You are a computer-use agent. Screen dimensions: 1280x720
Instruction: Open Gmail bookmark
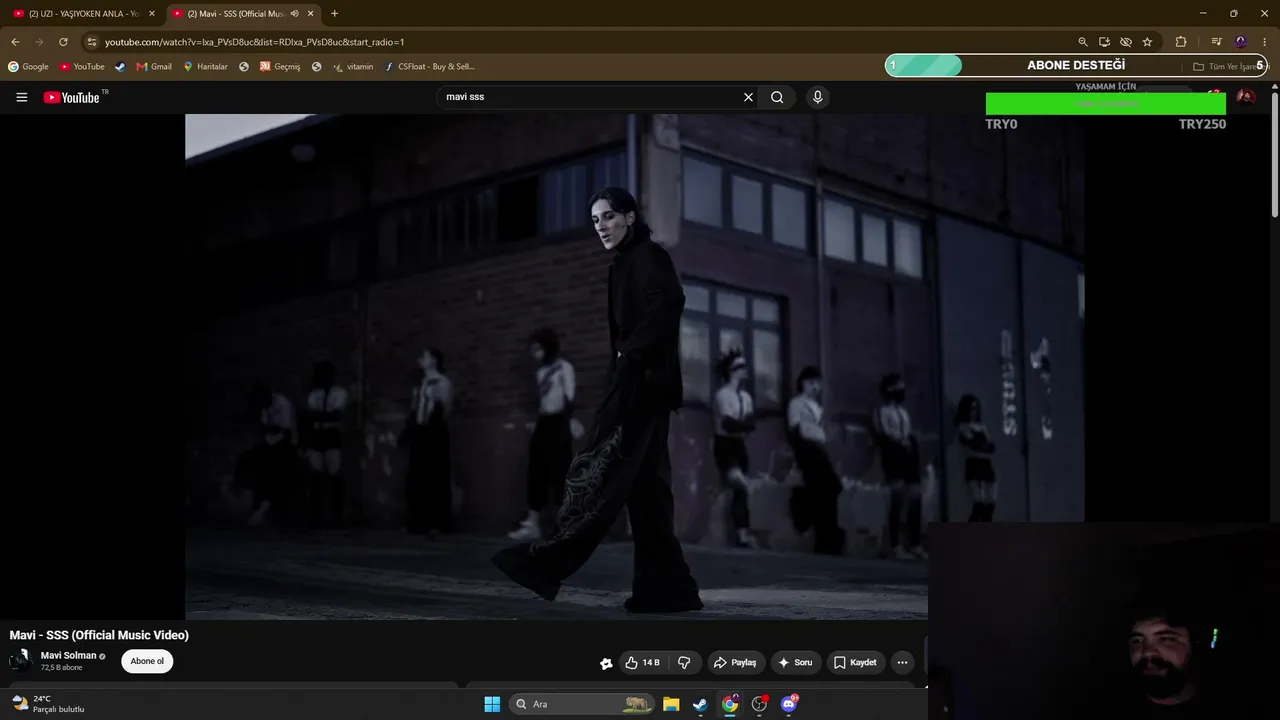[154, 67]
